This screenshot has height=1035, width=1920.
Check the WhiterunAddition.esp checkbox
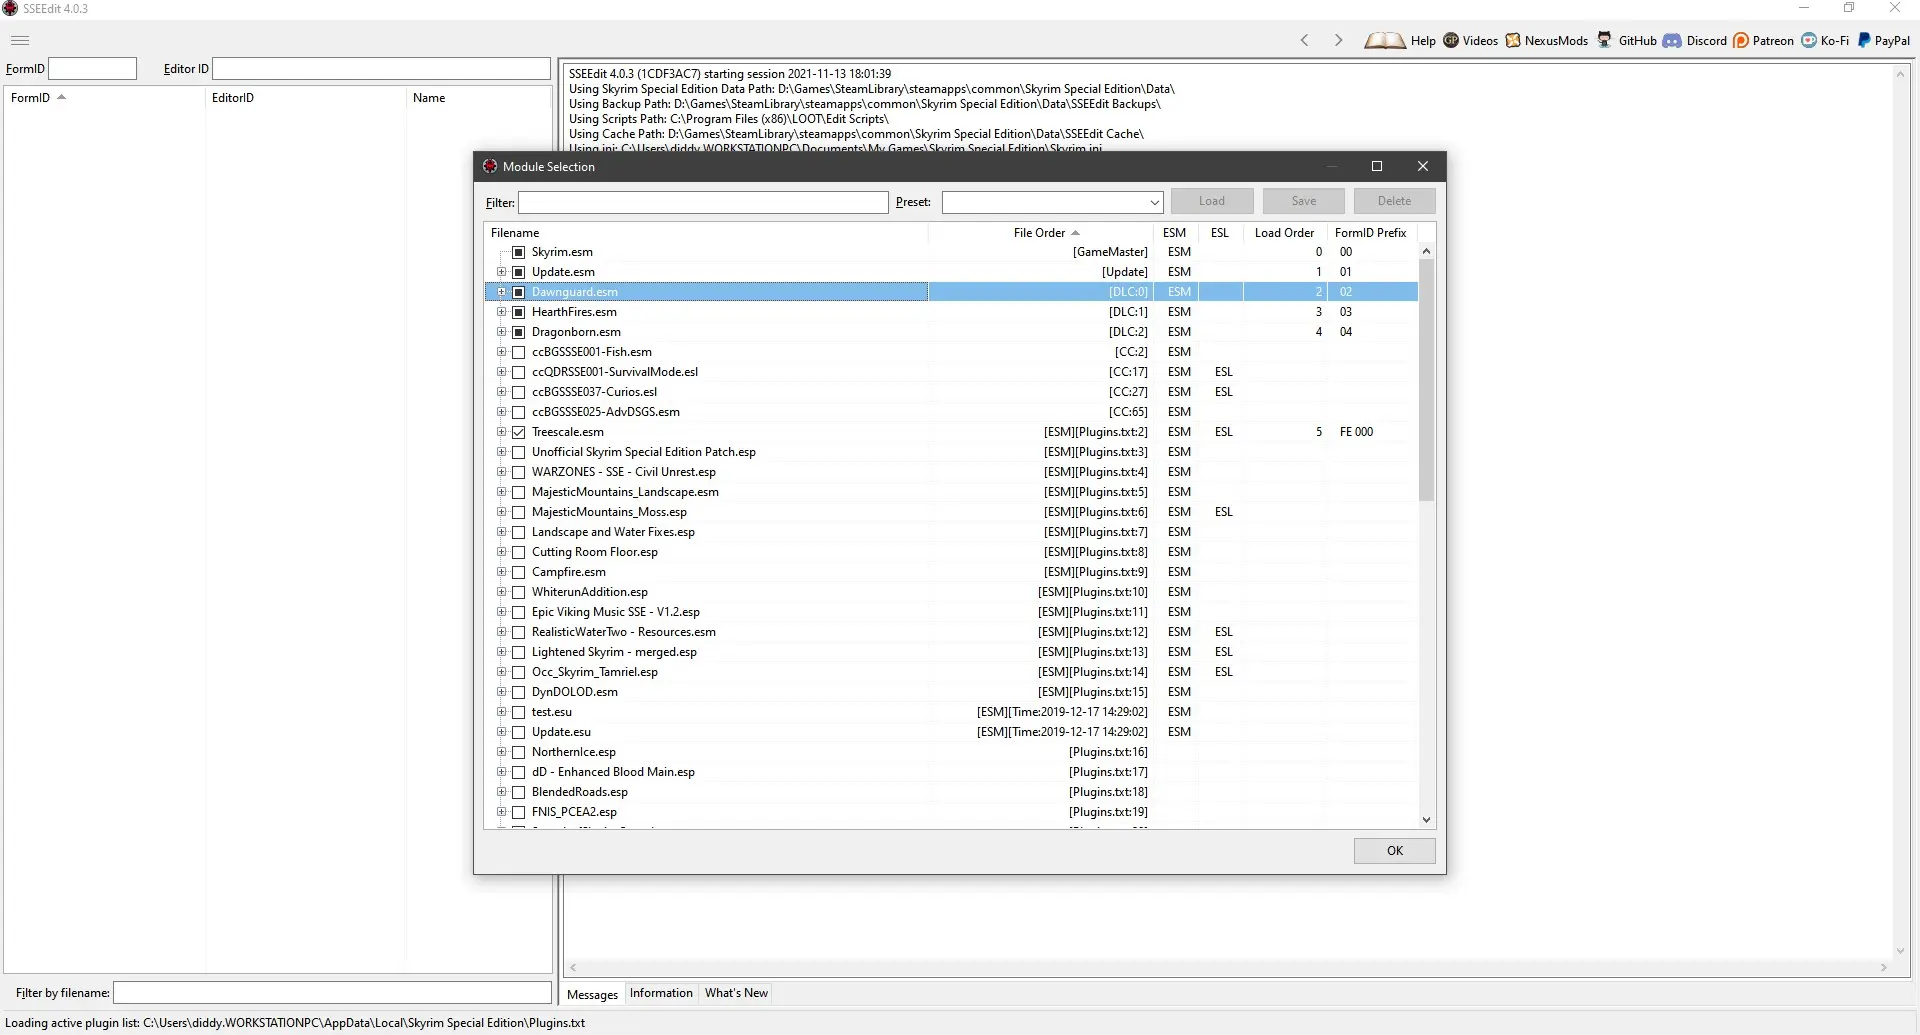coord(518,592)
